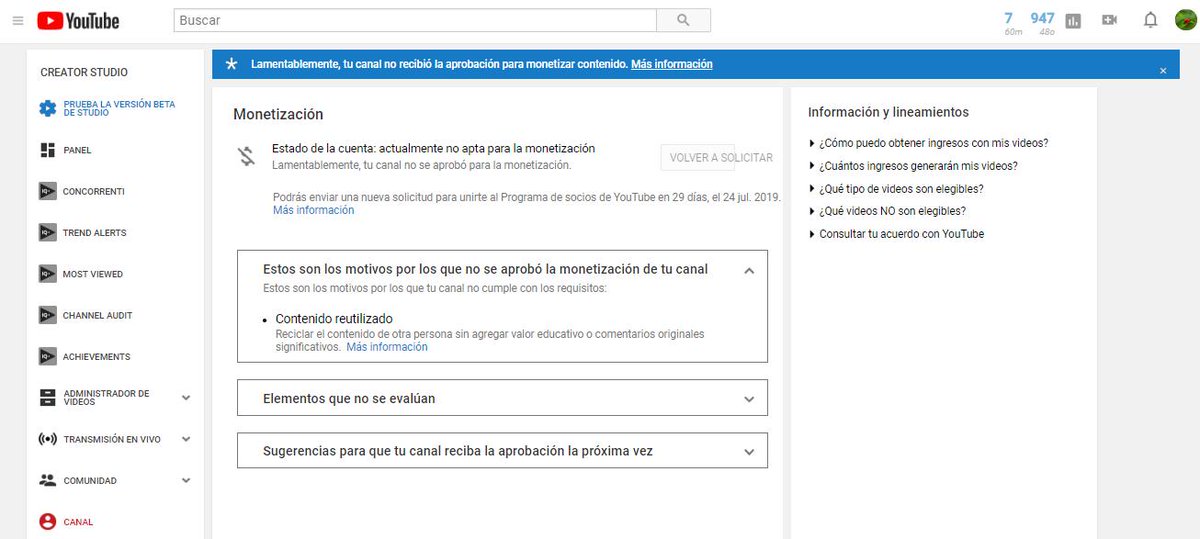Click the Panel dashboard icon
This screenshot has height=539, width=1200.
tap(47, 150)
